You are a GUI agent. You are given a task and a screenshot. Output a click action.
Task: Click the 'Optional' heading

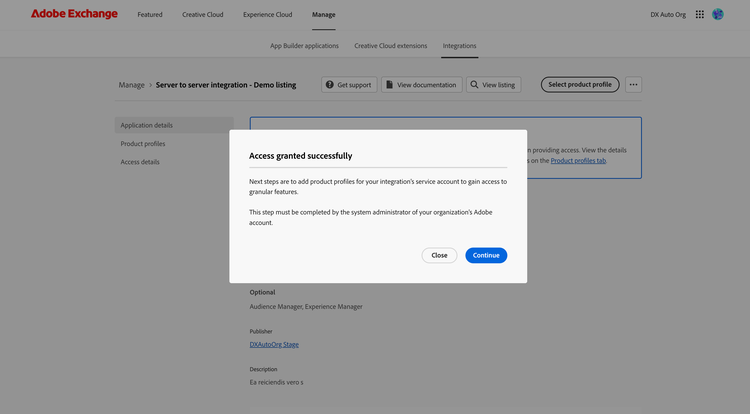tap(262, 292)
